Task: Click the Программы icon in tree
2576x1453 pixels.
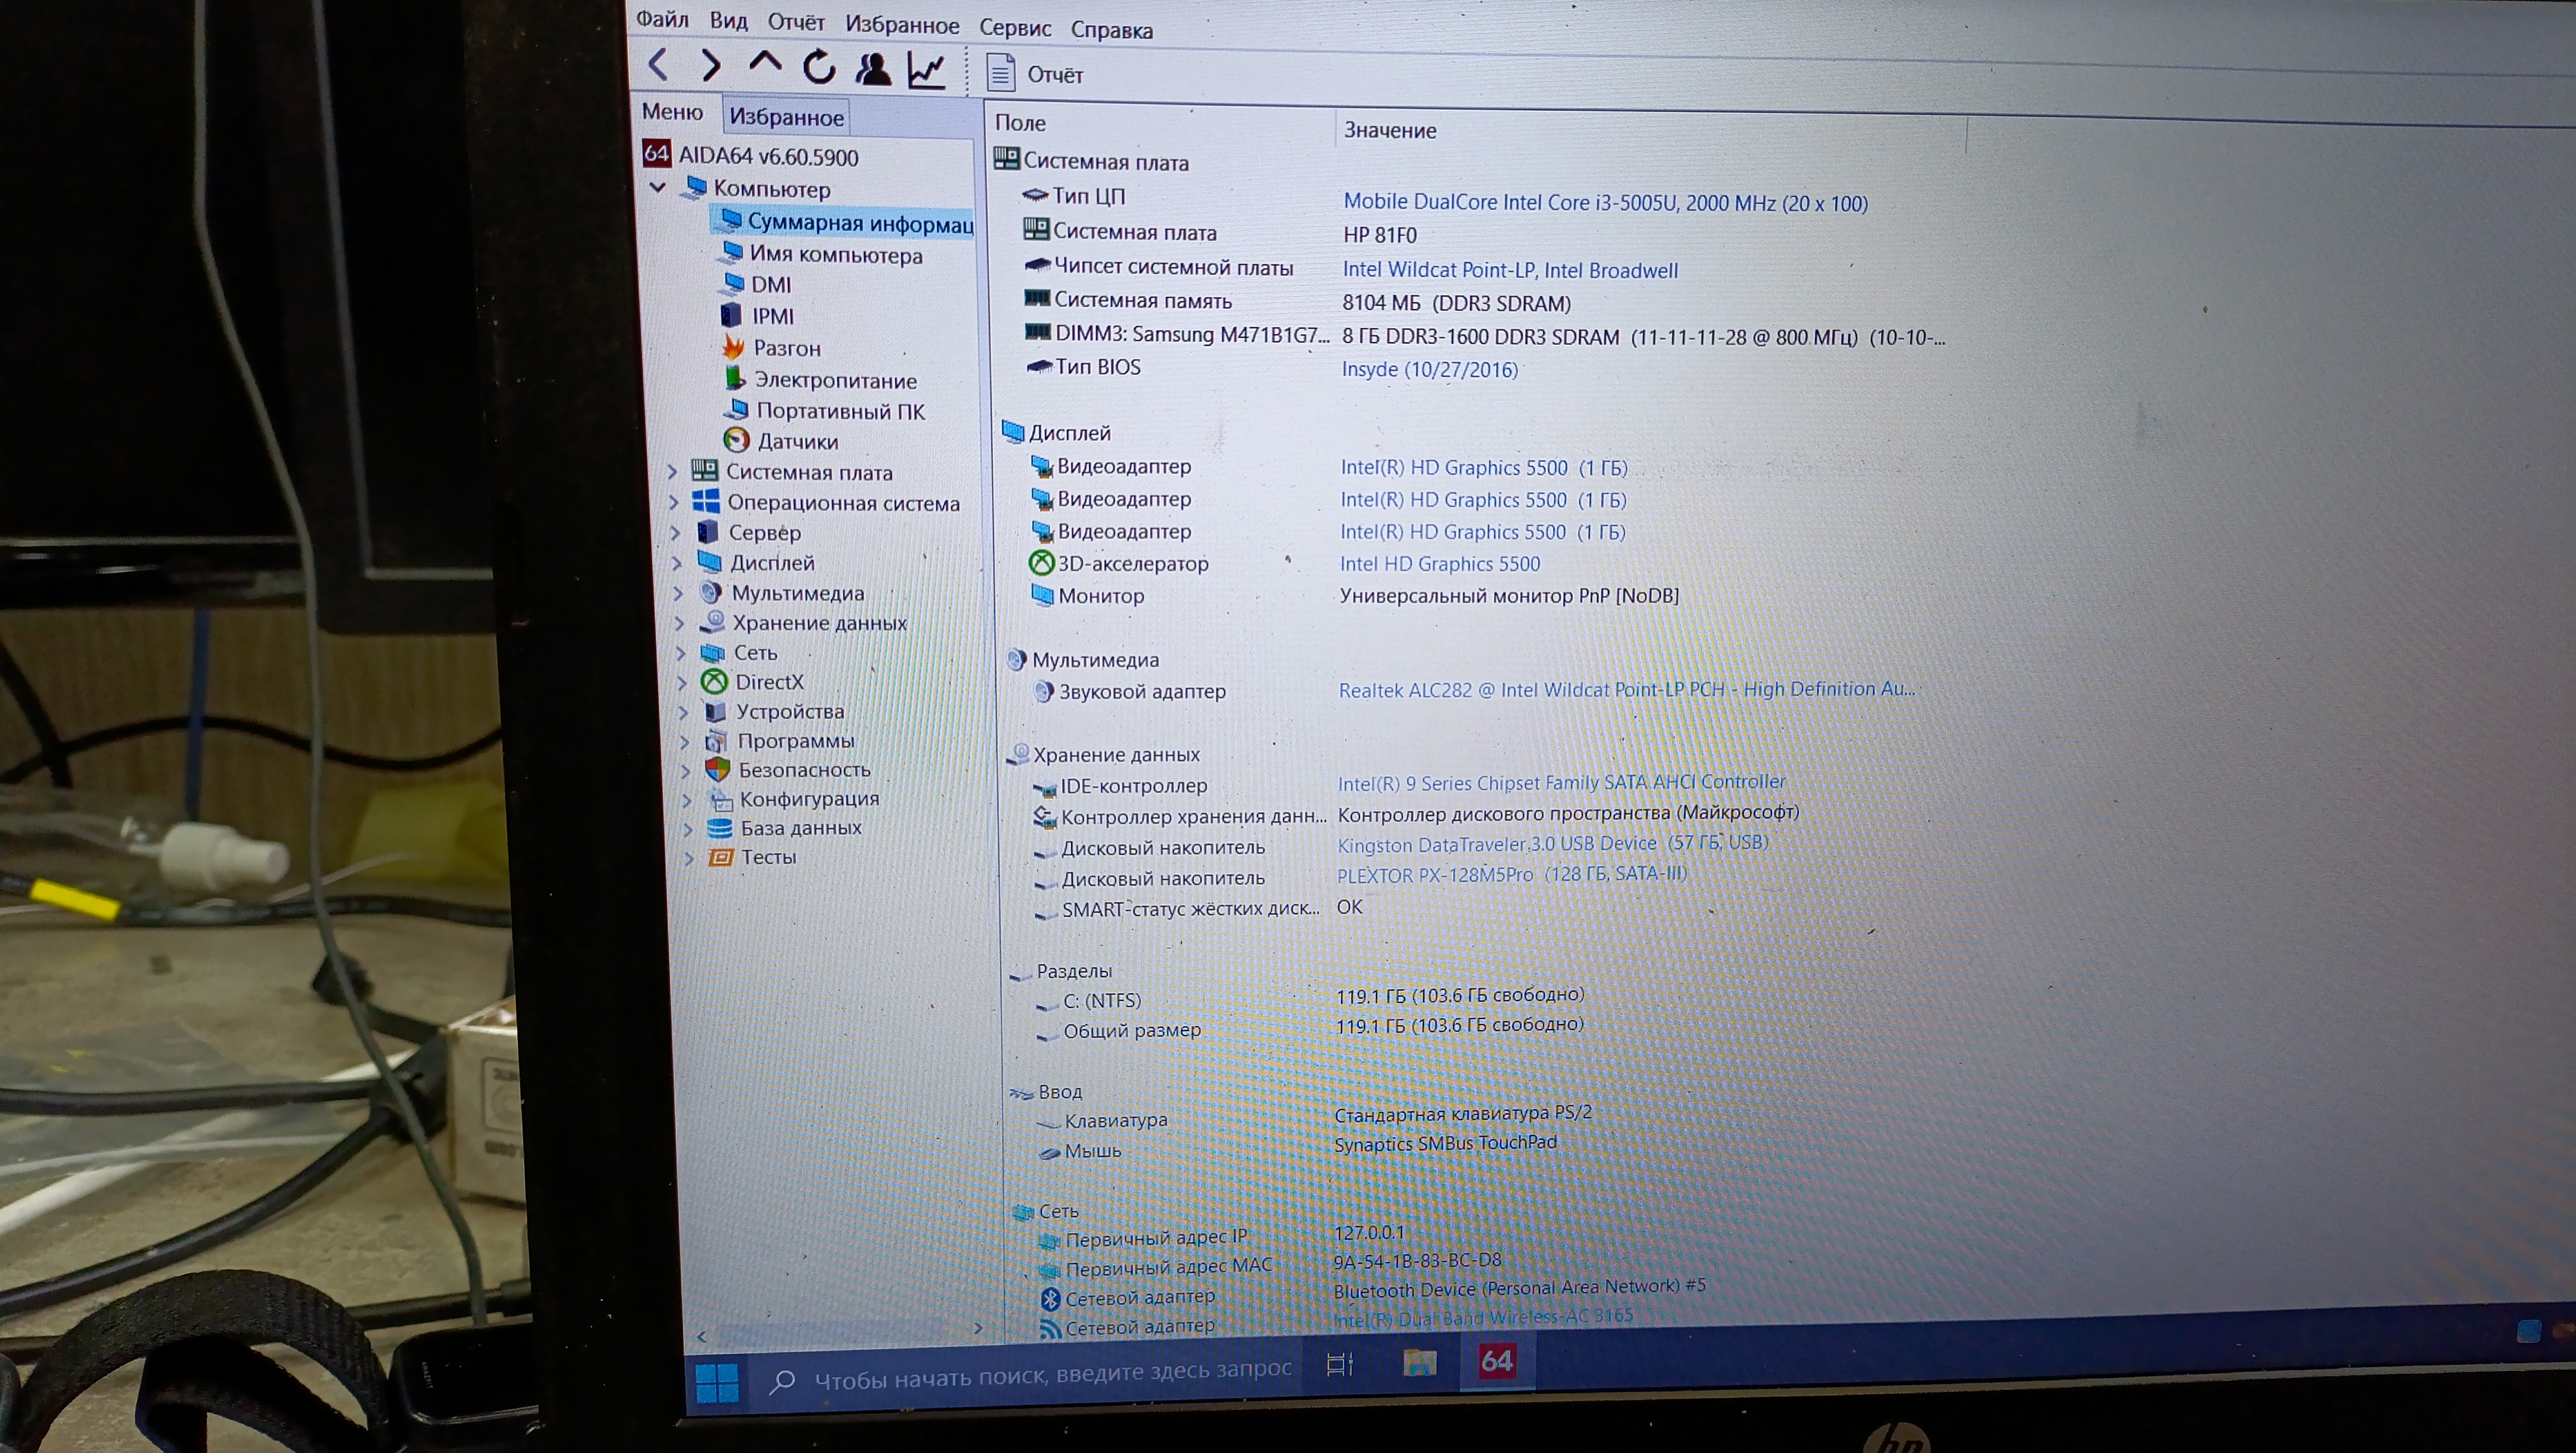Action: [716, 741]
